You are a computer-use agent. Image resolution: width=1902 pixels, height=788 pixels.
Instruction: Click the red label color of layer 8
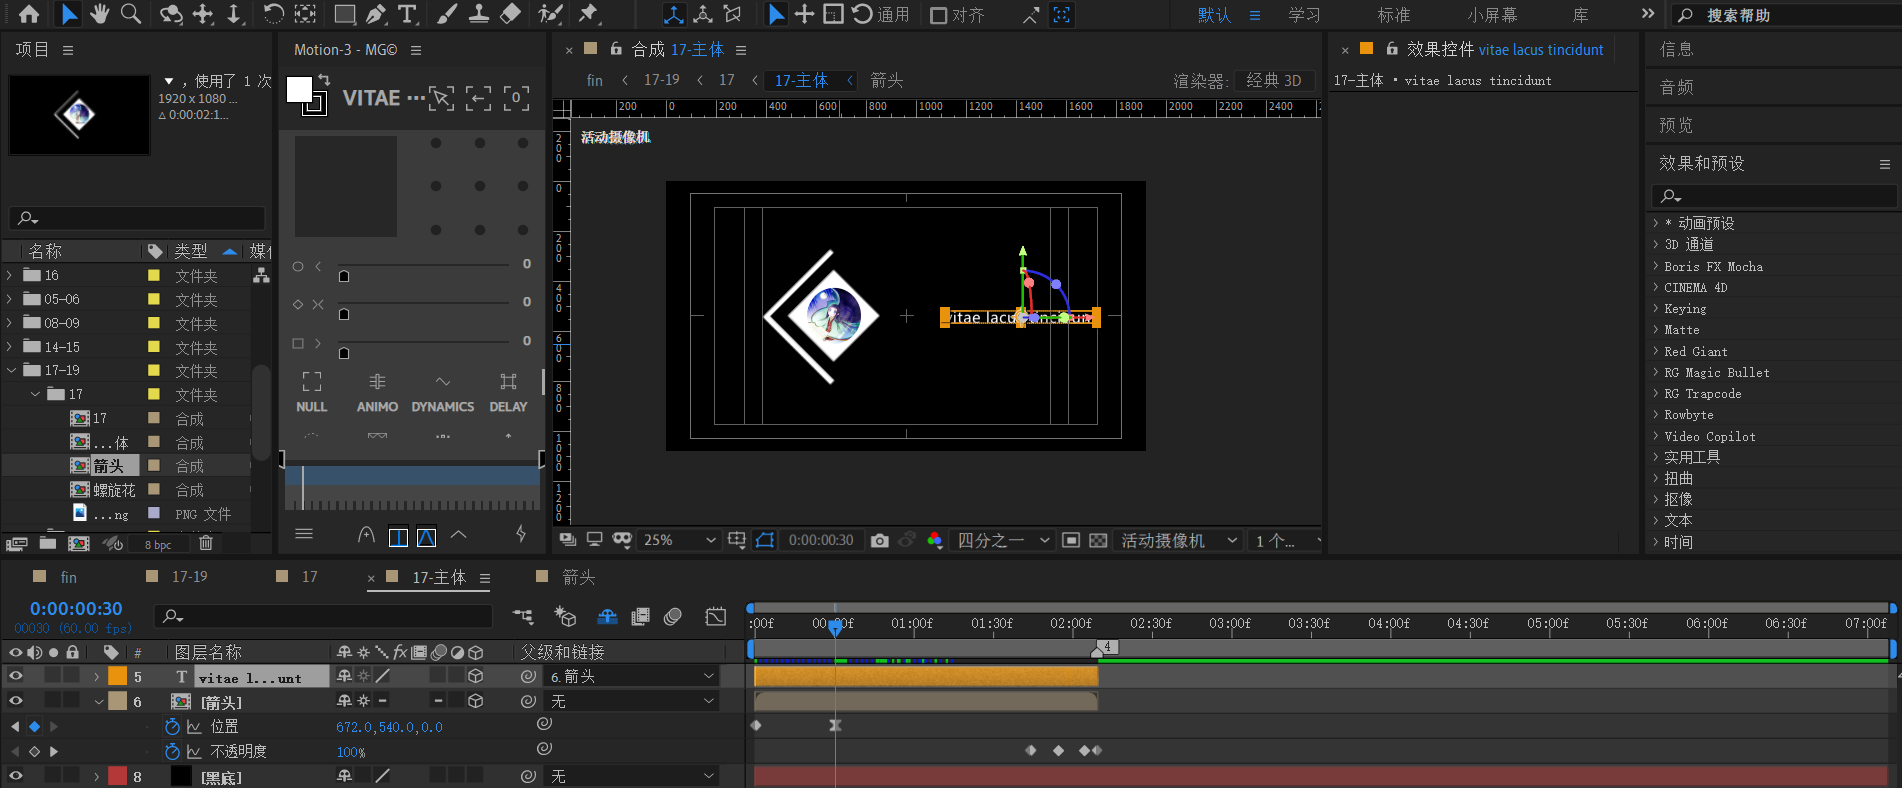coord(118,775)
